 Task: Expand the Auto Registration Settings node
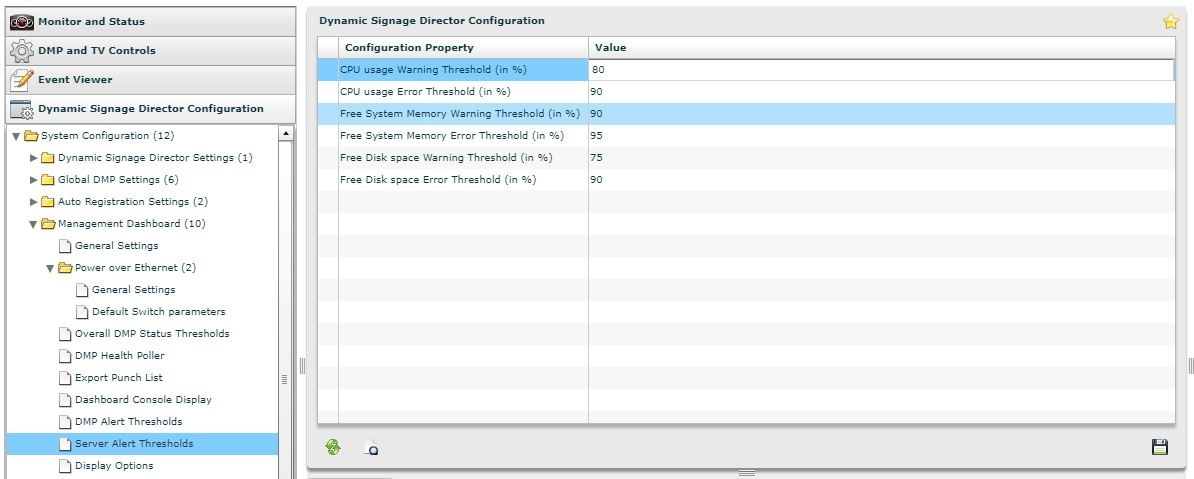[x=34, y=202]
